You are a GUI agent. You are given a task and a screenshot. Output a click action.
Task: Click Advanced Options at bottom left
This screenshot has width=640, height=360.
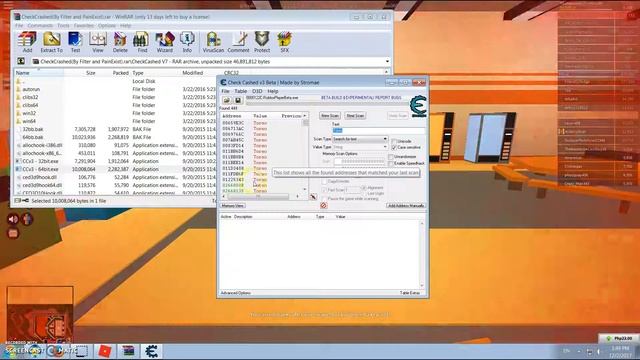pyautogui.click(x=236, y=293)
